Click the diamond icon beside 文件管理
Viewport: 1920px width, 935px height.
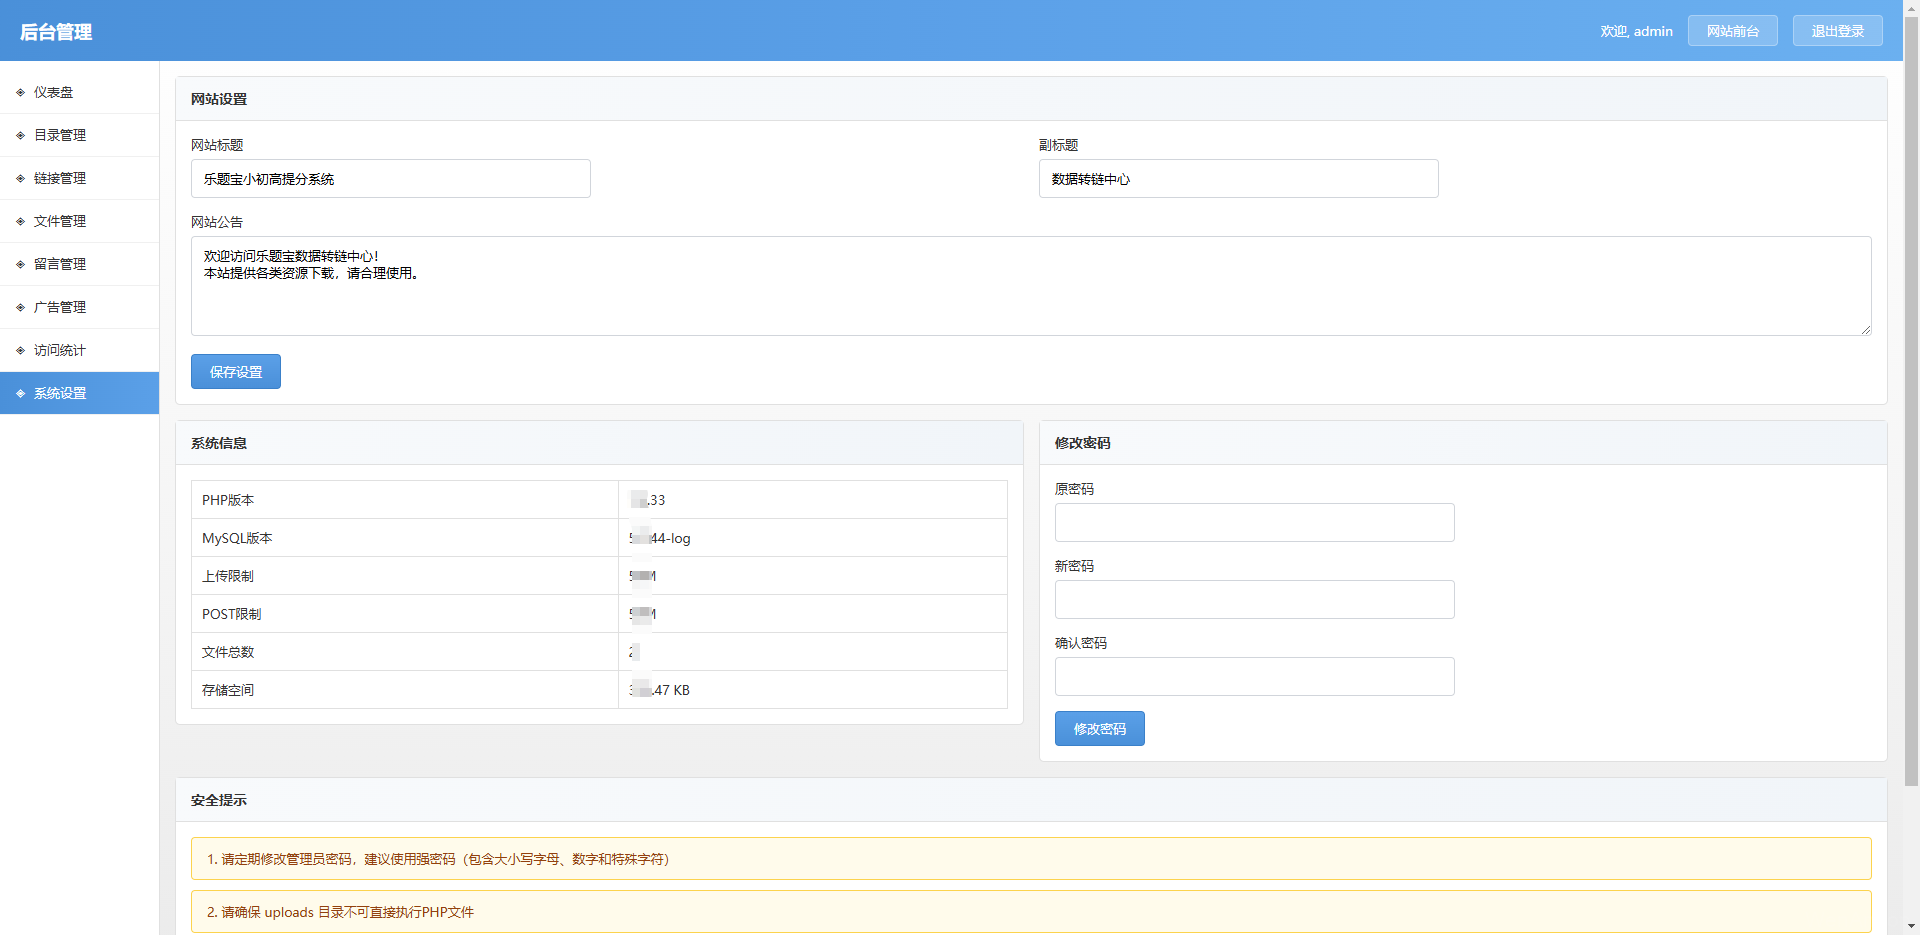(20, 221)
